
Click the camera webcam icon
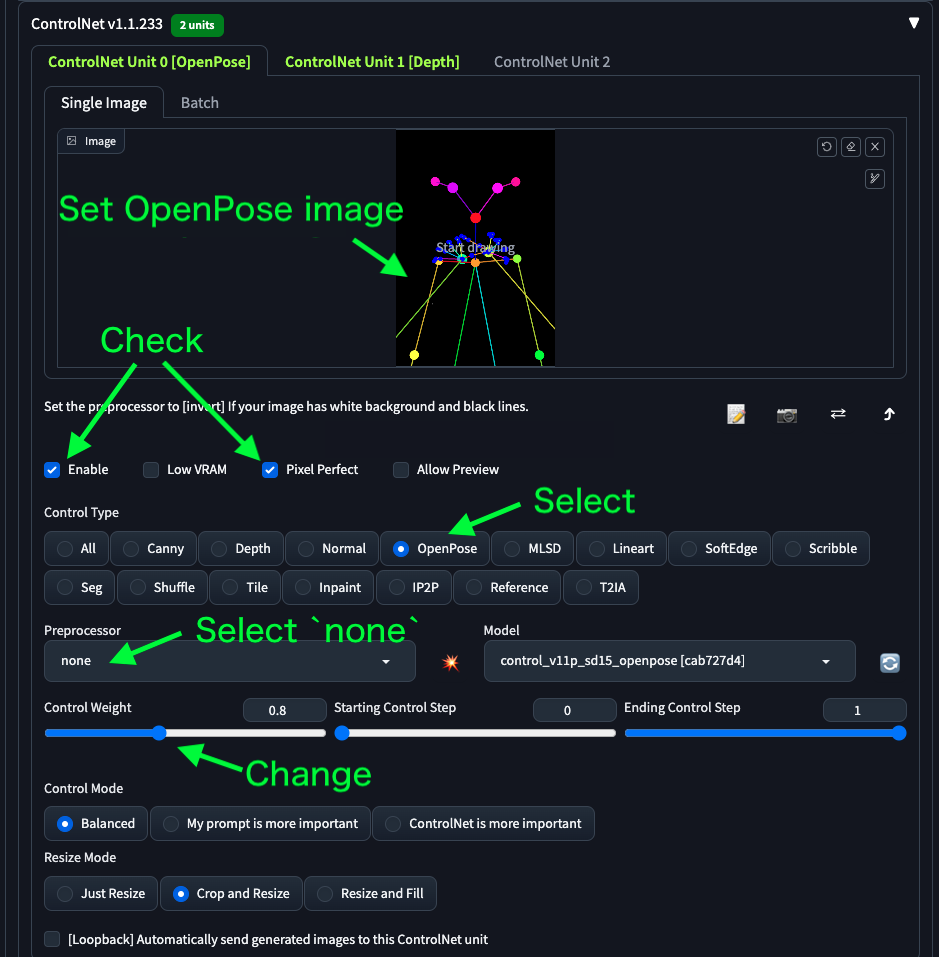pyautogui.click(x=787, y=415)
